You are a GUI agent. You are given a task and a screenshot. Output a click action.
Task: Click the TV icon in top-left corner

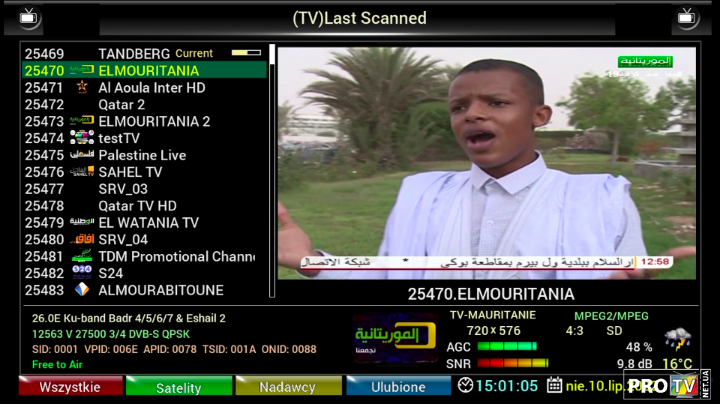(x=31, y=17)
